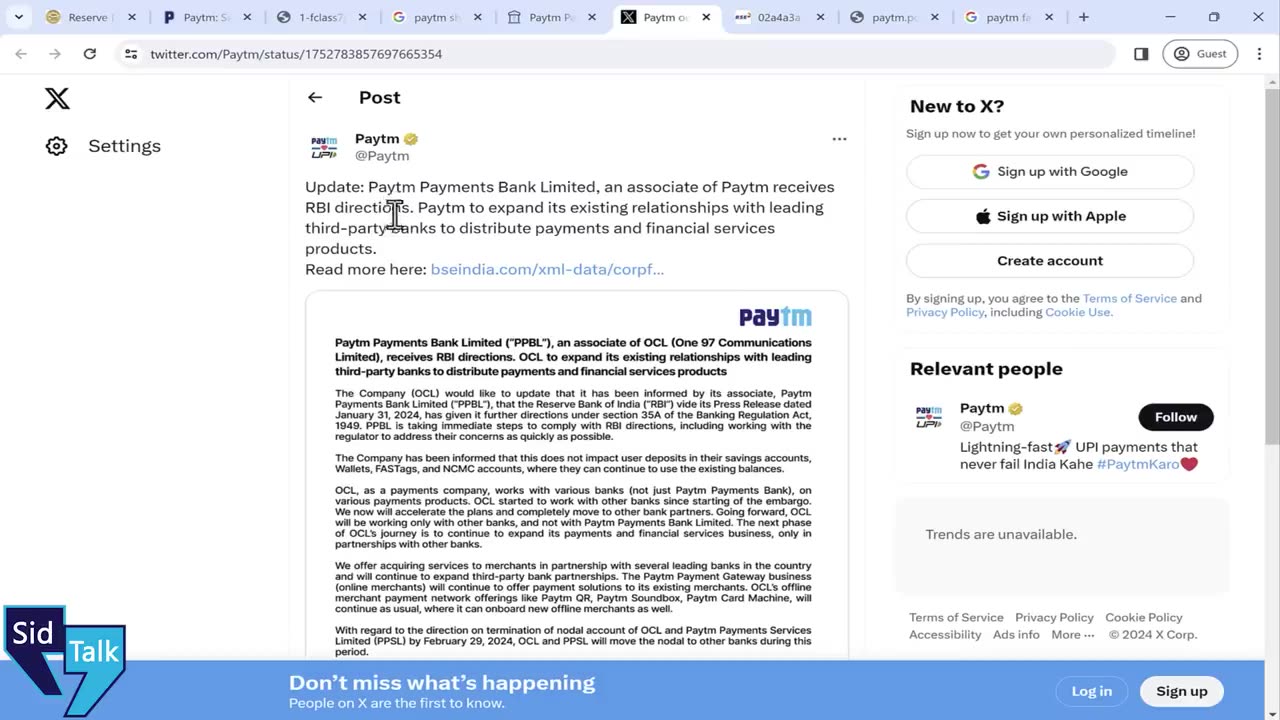Open #PaytmKaro hashtag
Viewport: 1280px width, 720px height.
click(x=1138, y=464)
